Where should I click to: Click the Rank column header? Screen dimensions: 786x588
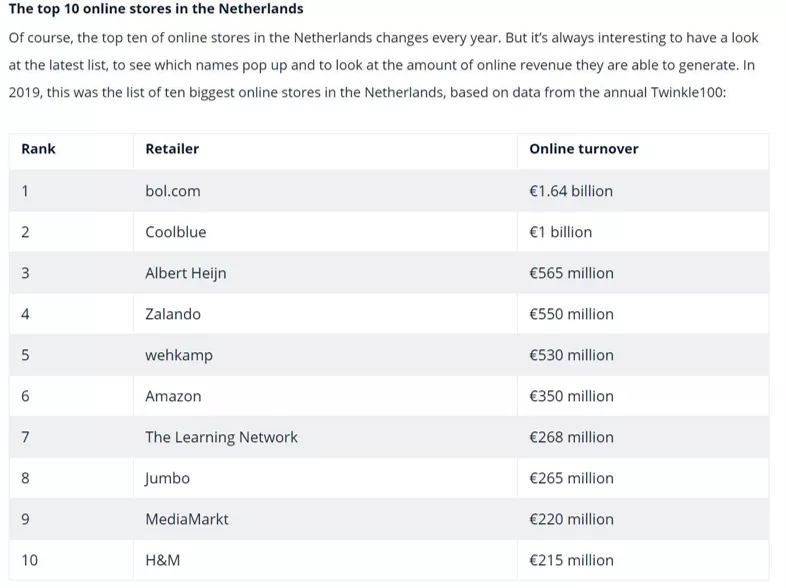pyautogui.click(x=39, y=149)
